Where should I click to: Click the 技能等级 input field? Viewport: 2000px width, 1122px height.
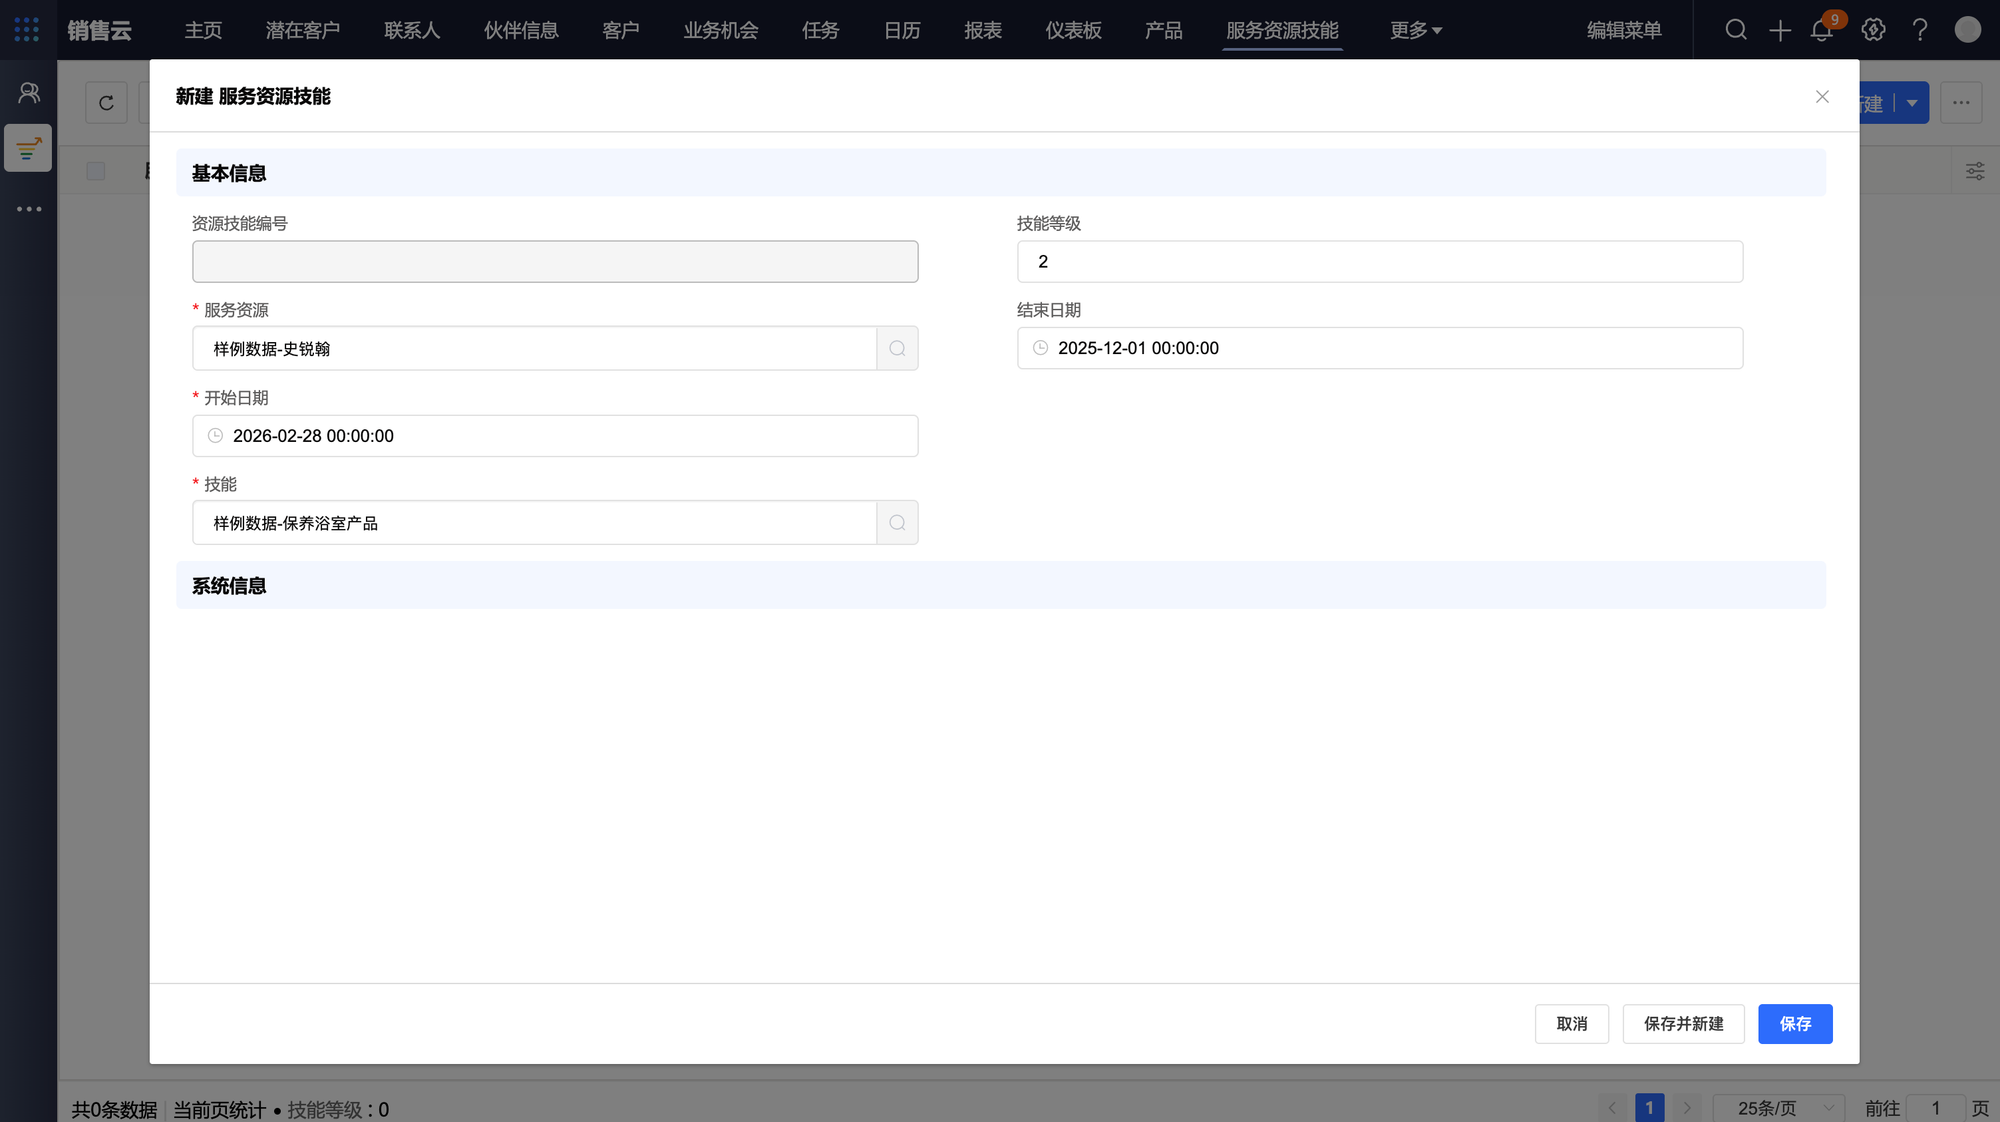coord(1379,262)
